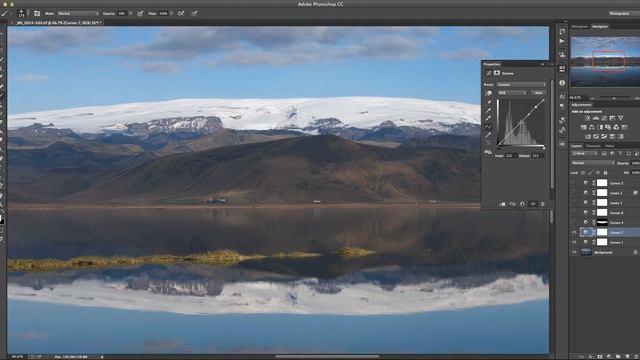Viewport: 640px width, 360px height.
Task: Open the Photography workspace switcher
Action: [x=624, y=13]
